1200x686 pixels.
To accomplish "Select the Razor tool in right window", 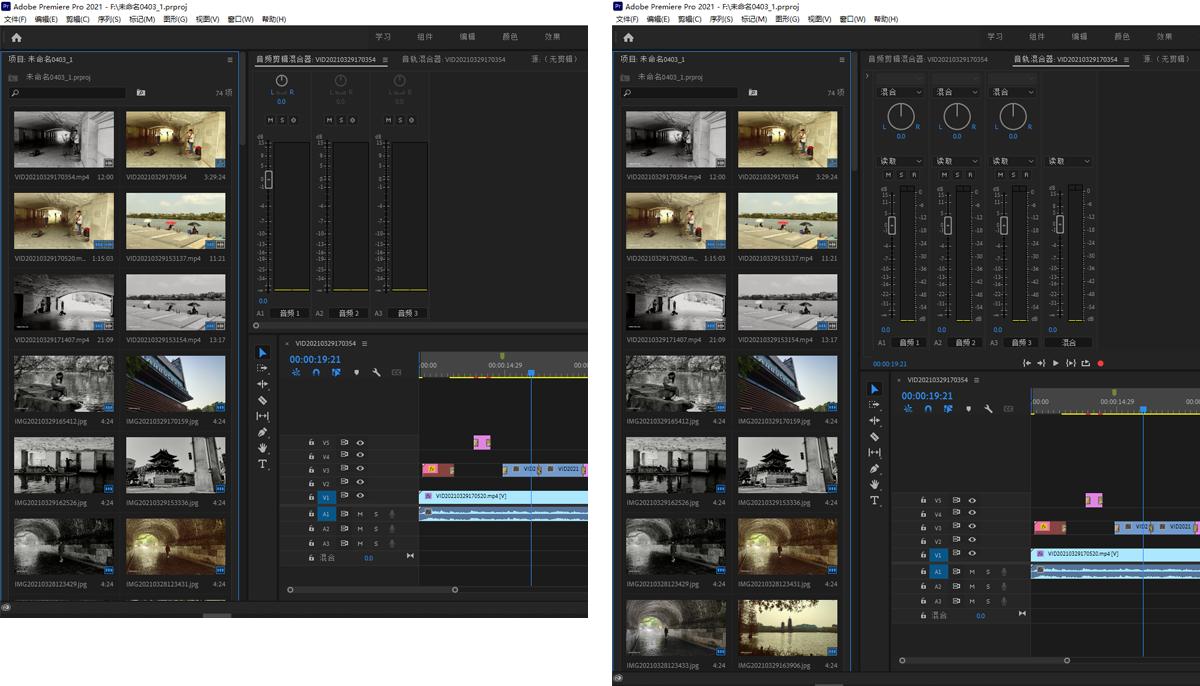I will pos(874,437).
